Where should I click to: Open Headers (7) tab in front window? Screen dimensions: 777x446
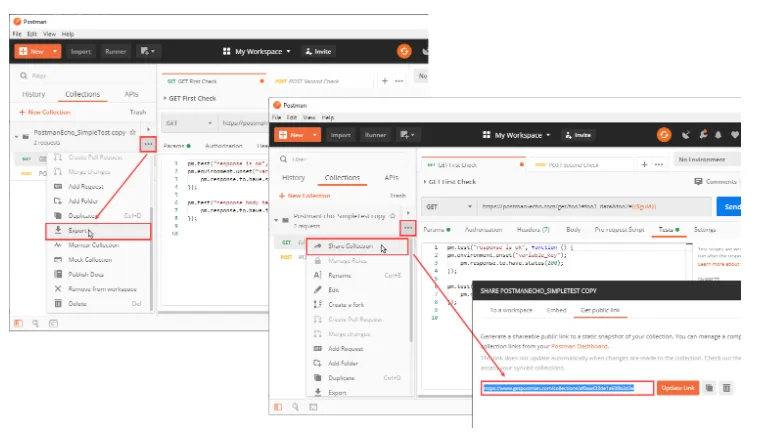(x=533, y=230)
